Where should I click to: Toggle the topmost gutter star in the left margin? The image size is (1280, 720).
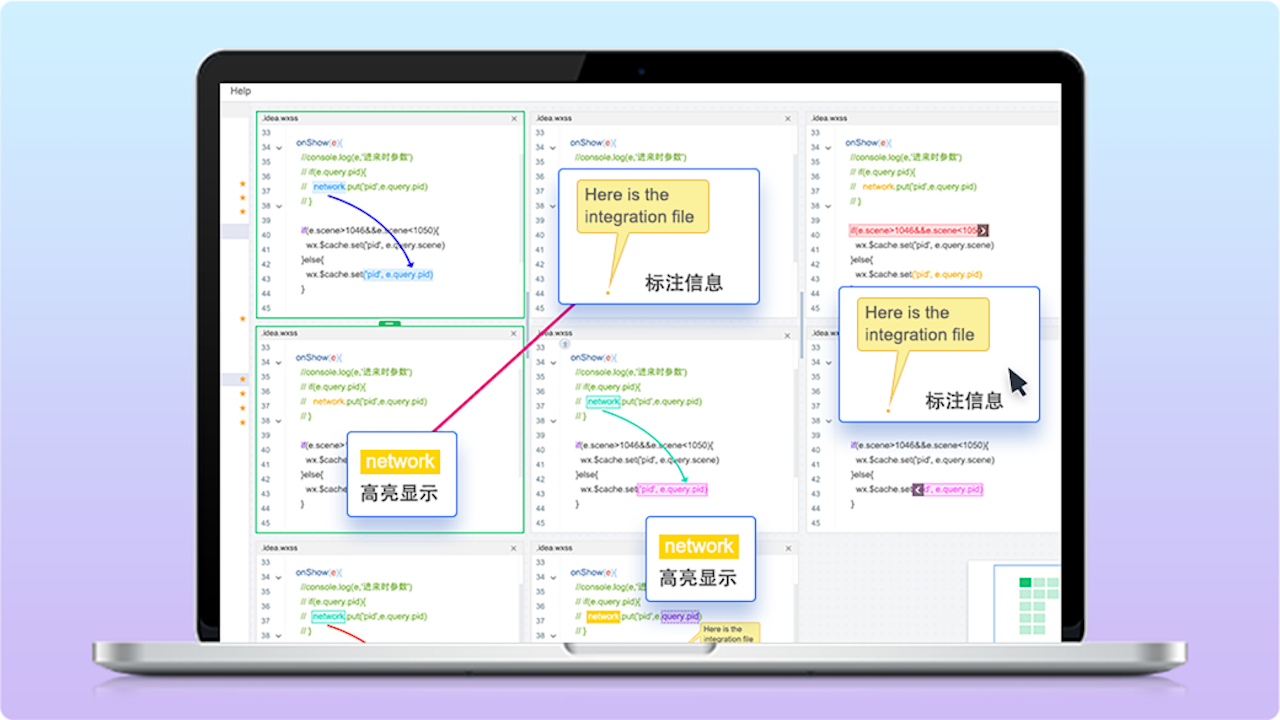242,183
